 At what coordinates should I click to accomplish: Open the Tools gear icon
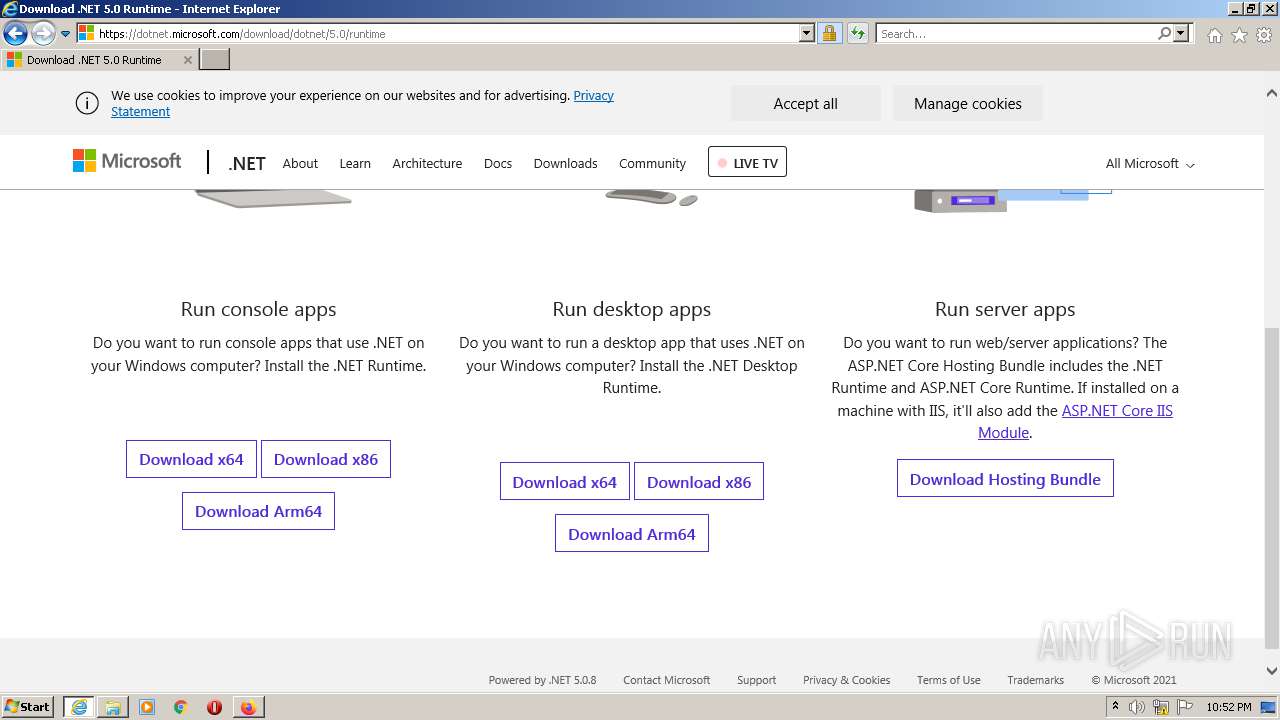[1264, 35]
